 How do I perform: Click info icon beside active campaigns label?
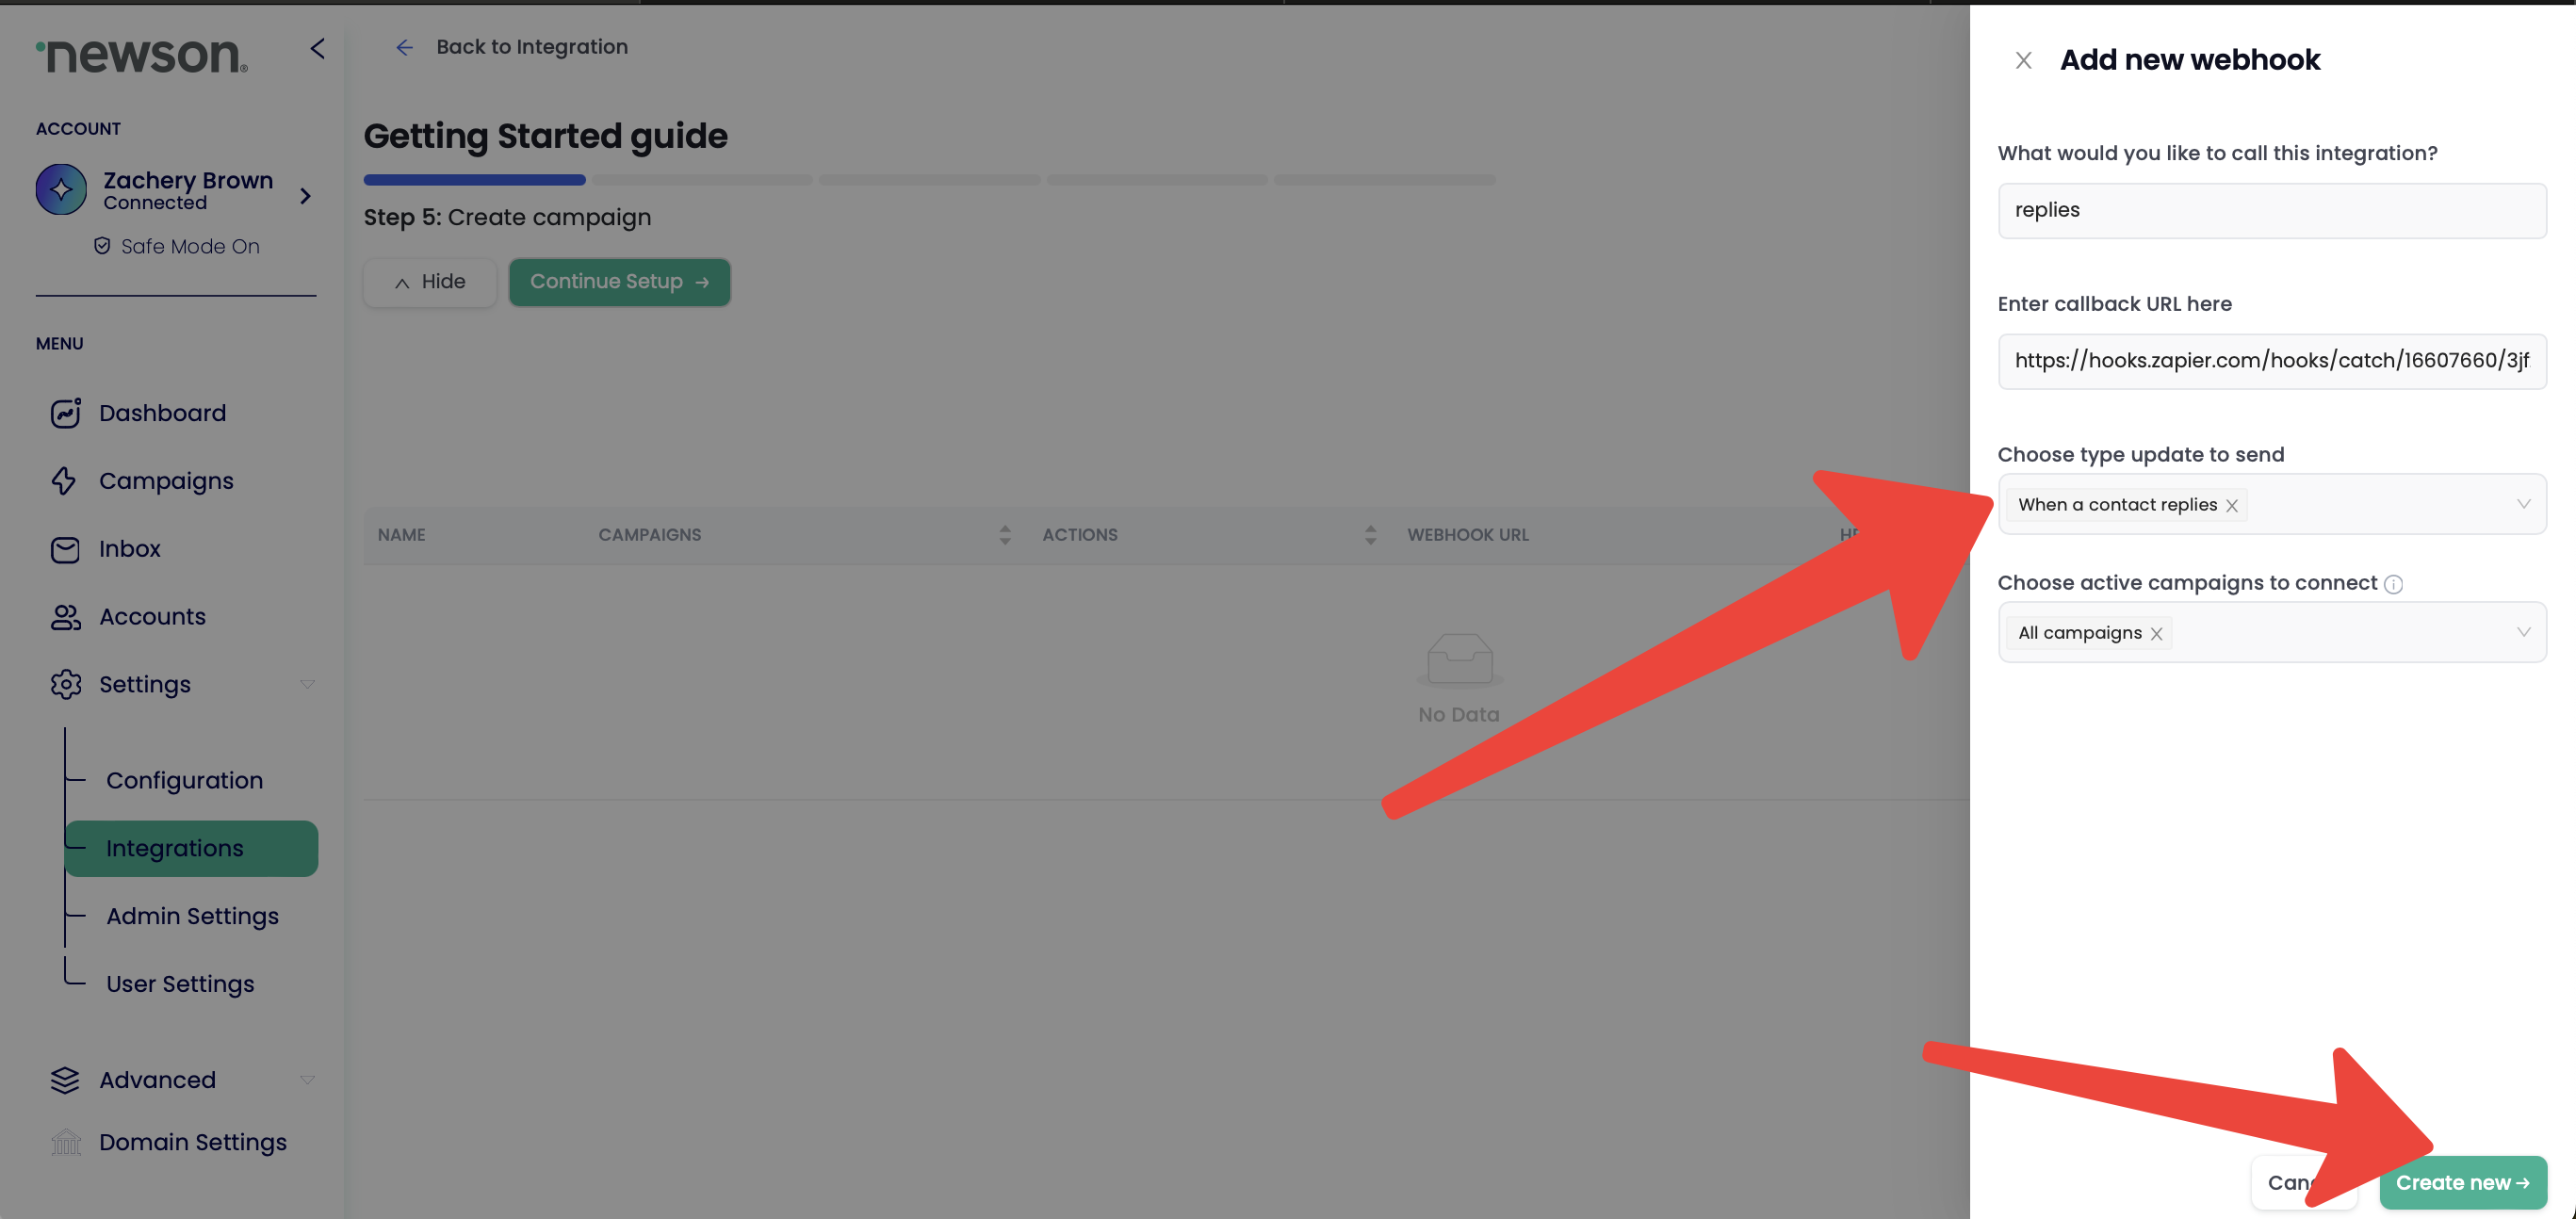pyautogui.click(x=2393, y=584)
